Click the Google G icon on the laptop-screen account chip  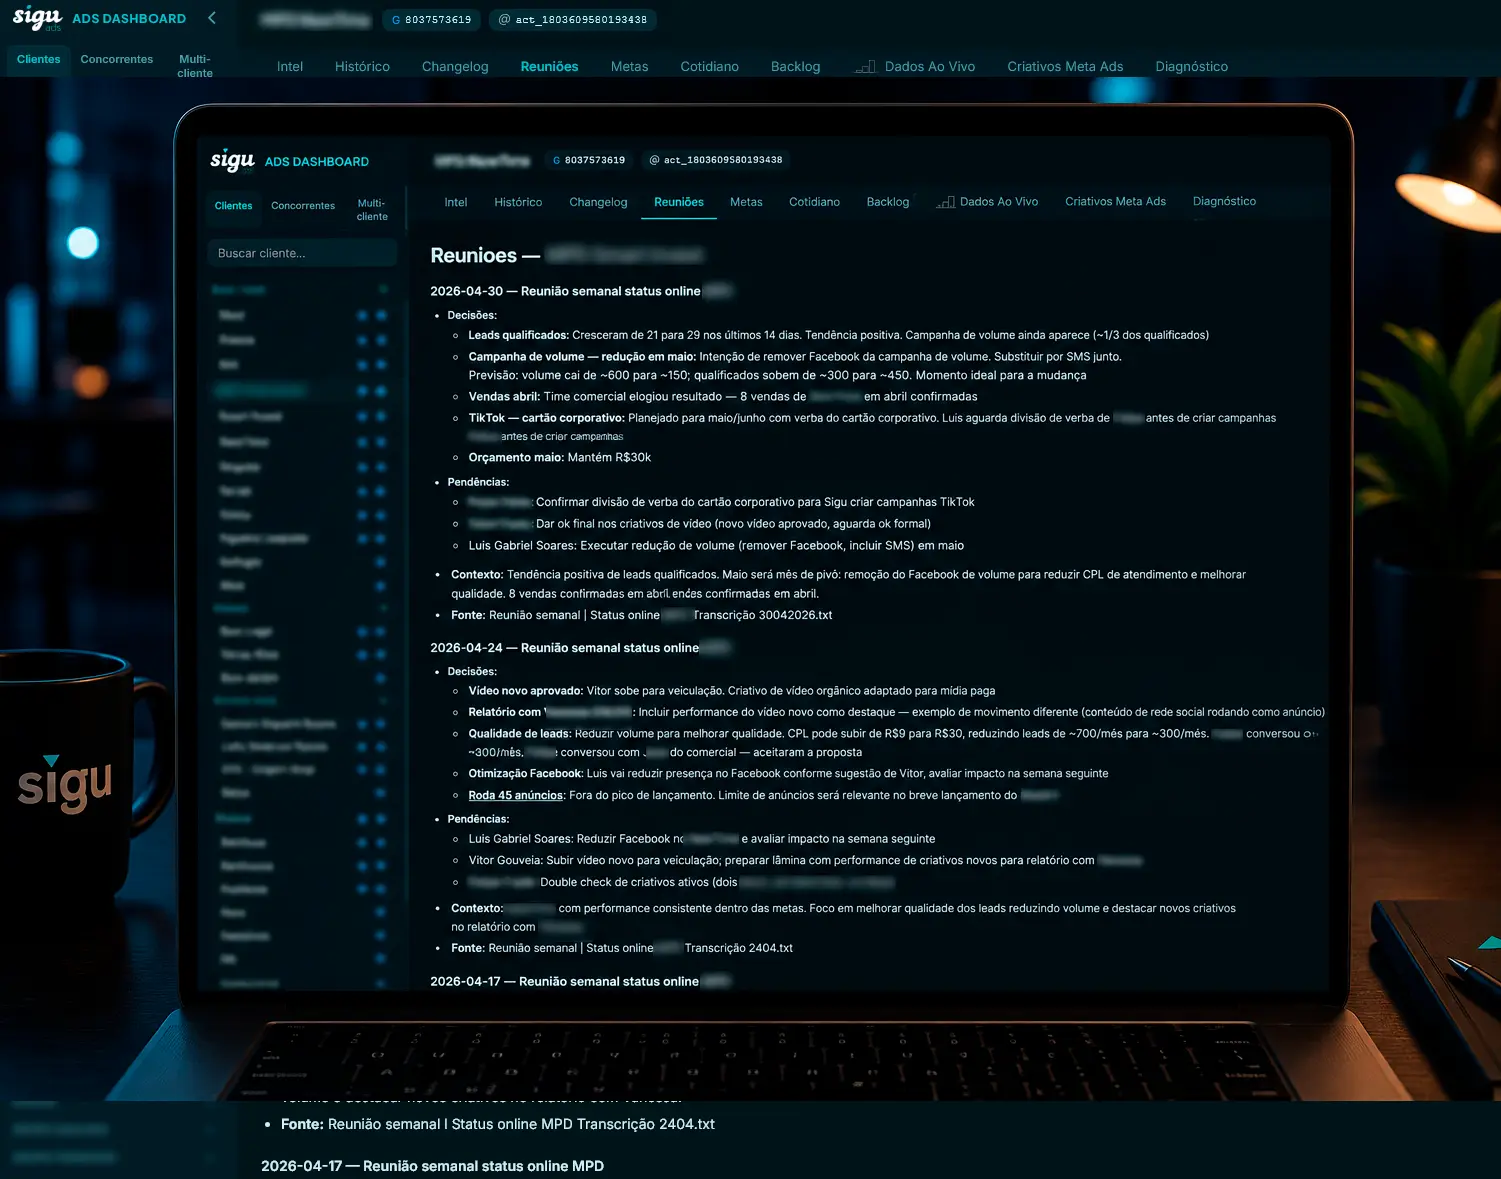click(557, 160)
